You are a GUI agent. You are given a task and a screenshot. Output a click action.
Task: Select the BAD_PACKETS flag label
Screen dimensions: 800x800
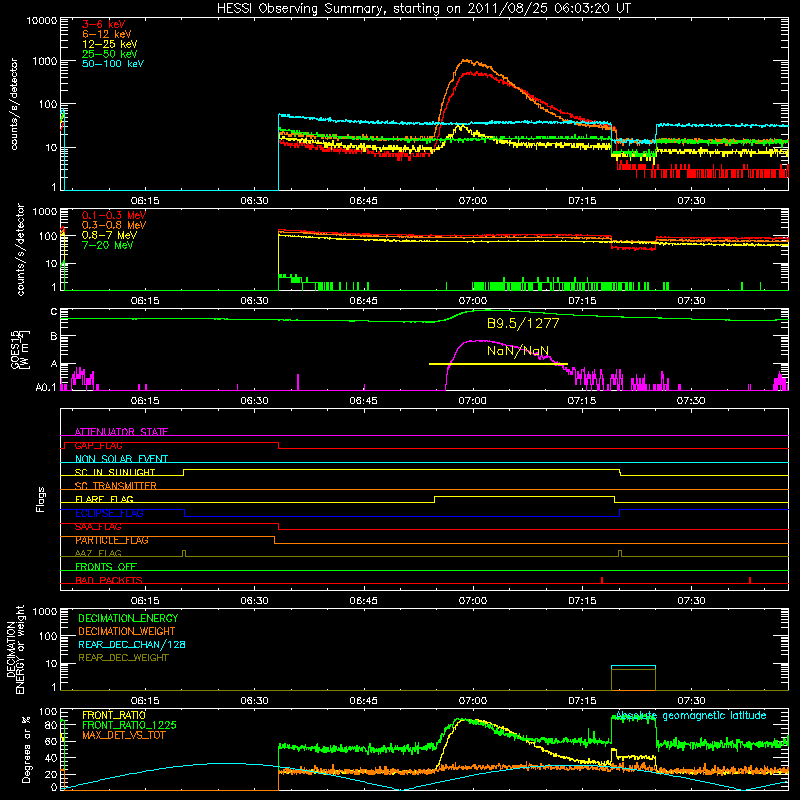pos(109,580)
